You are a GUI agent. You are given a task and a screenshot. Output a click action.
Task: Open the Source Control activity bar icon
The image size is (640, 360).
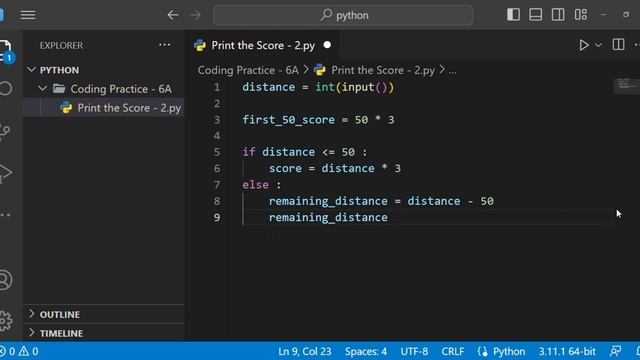coord(5,131)
